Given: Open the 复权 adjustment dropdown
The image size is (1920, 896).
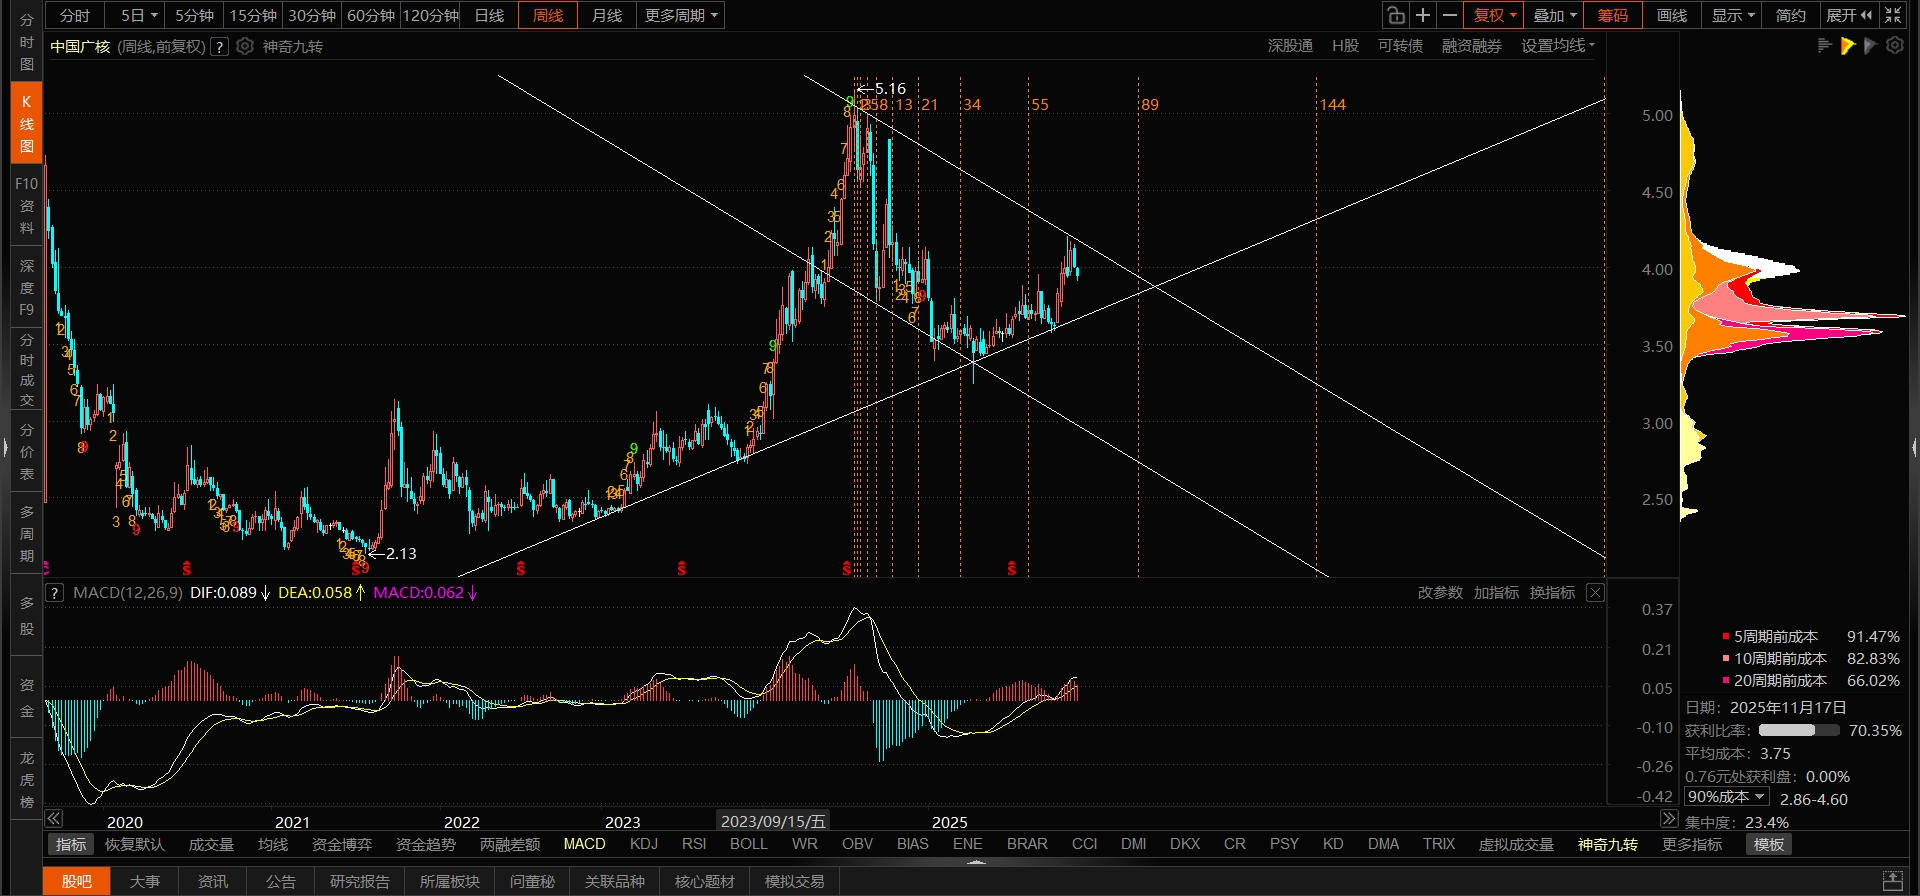Looking at the screenshot, I should 1494,15.
